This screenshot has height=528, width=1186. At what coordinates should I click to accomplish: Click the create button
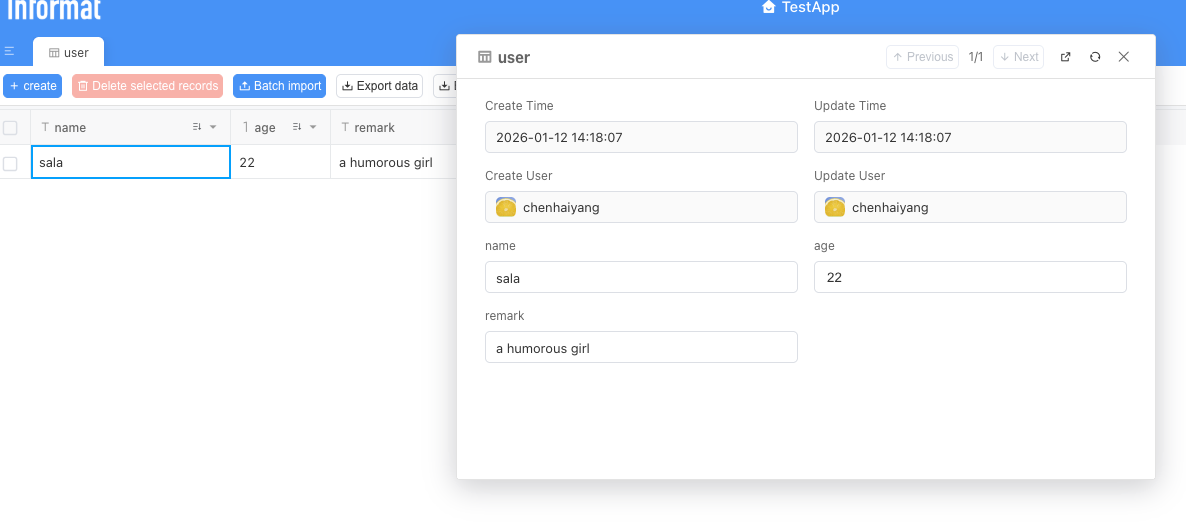pyautogui.click(x=33, y=86)
